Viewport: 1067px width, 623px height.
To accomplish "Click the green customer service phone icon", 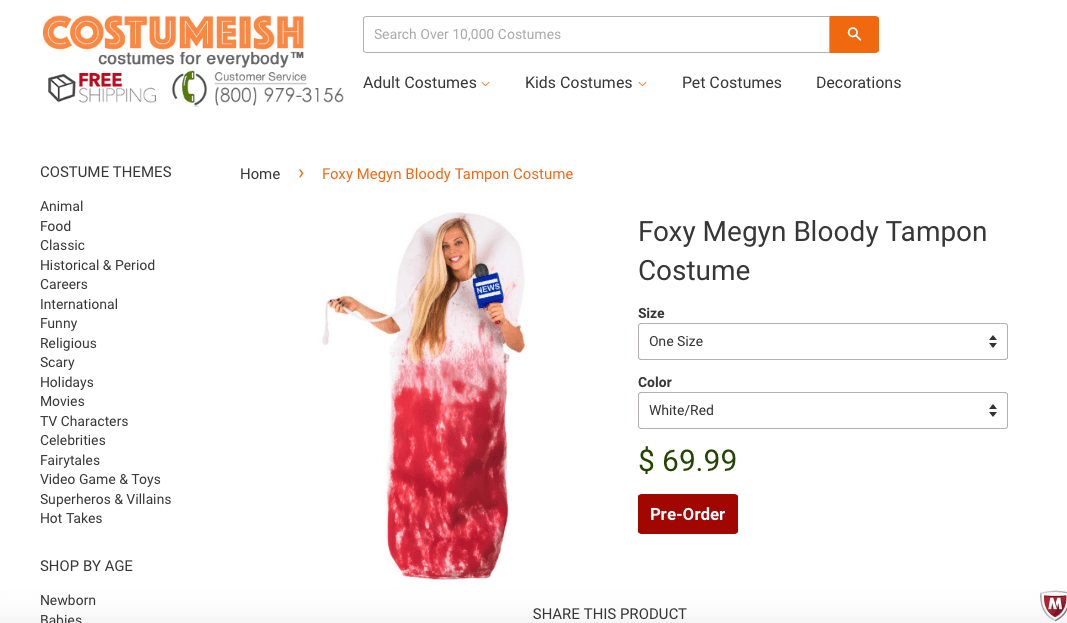I will pos(189,89).
